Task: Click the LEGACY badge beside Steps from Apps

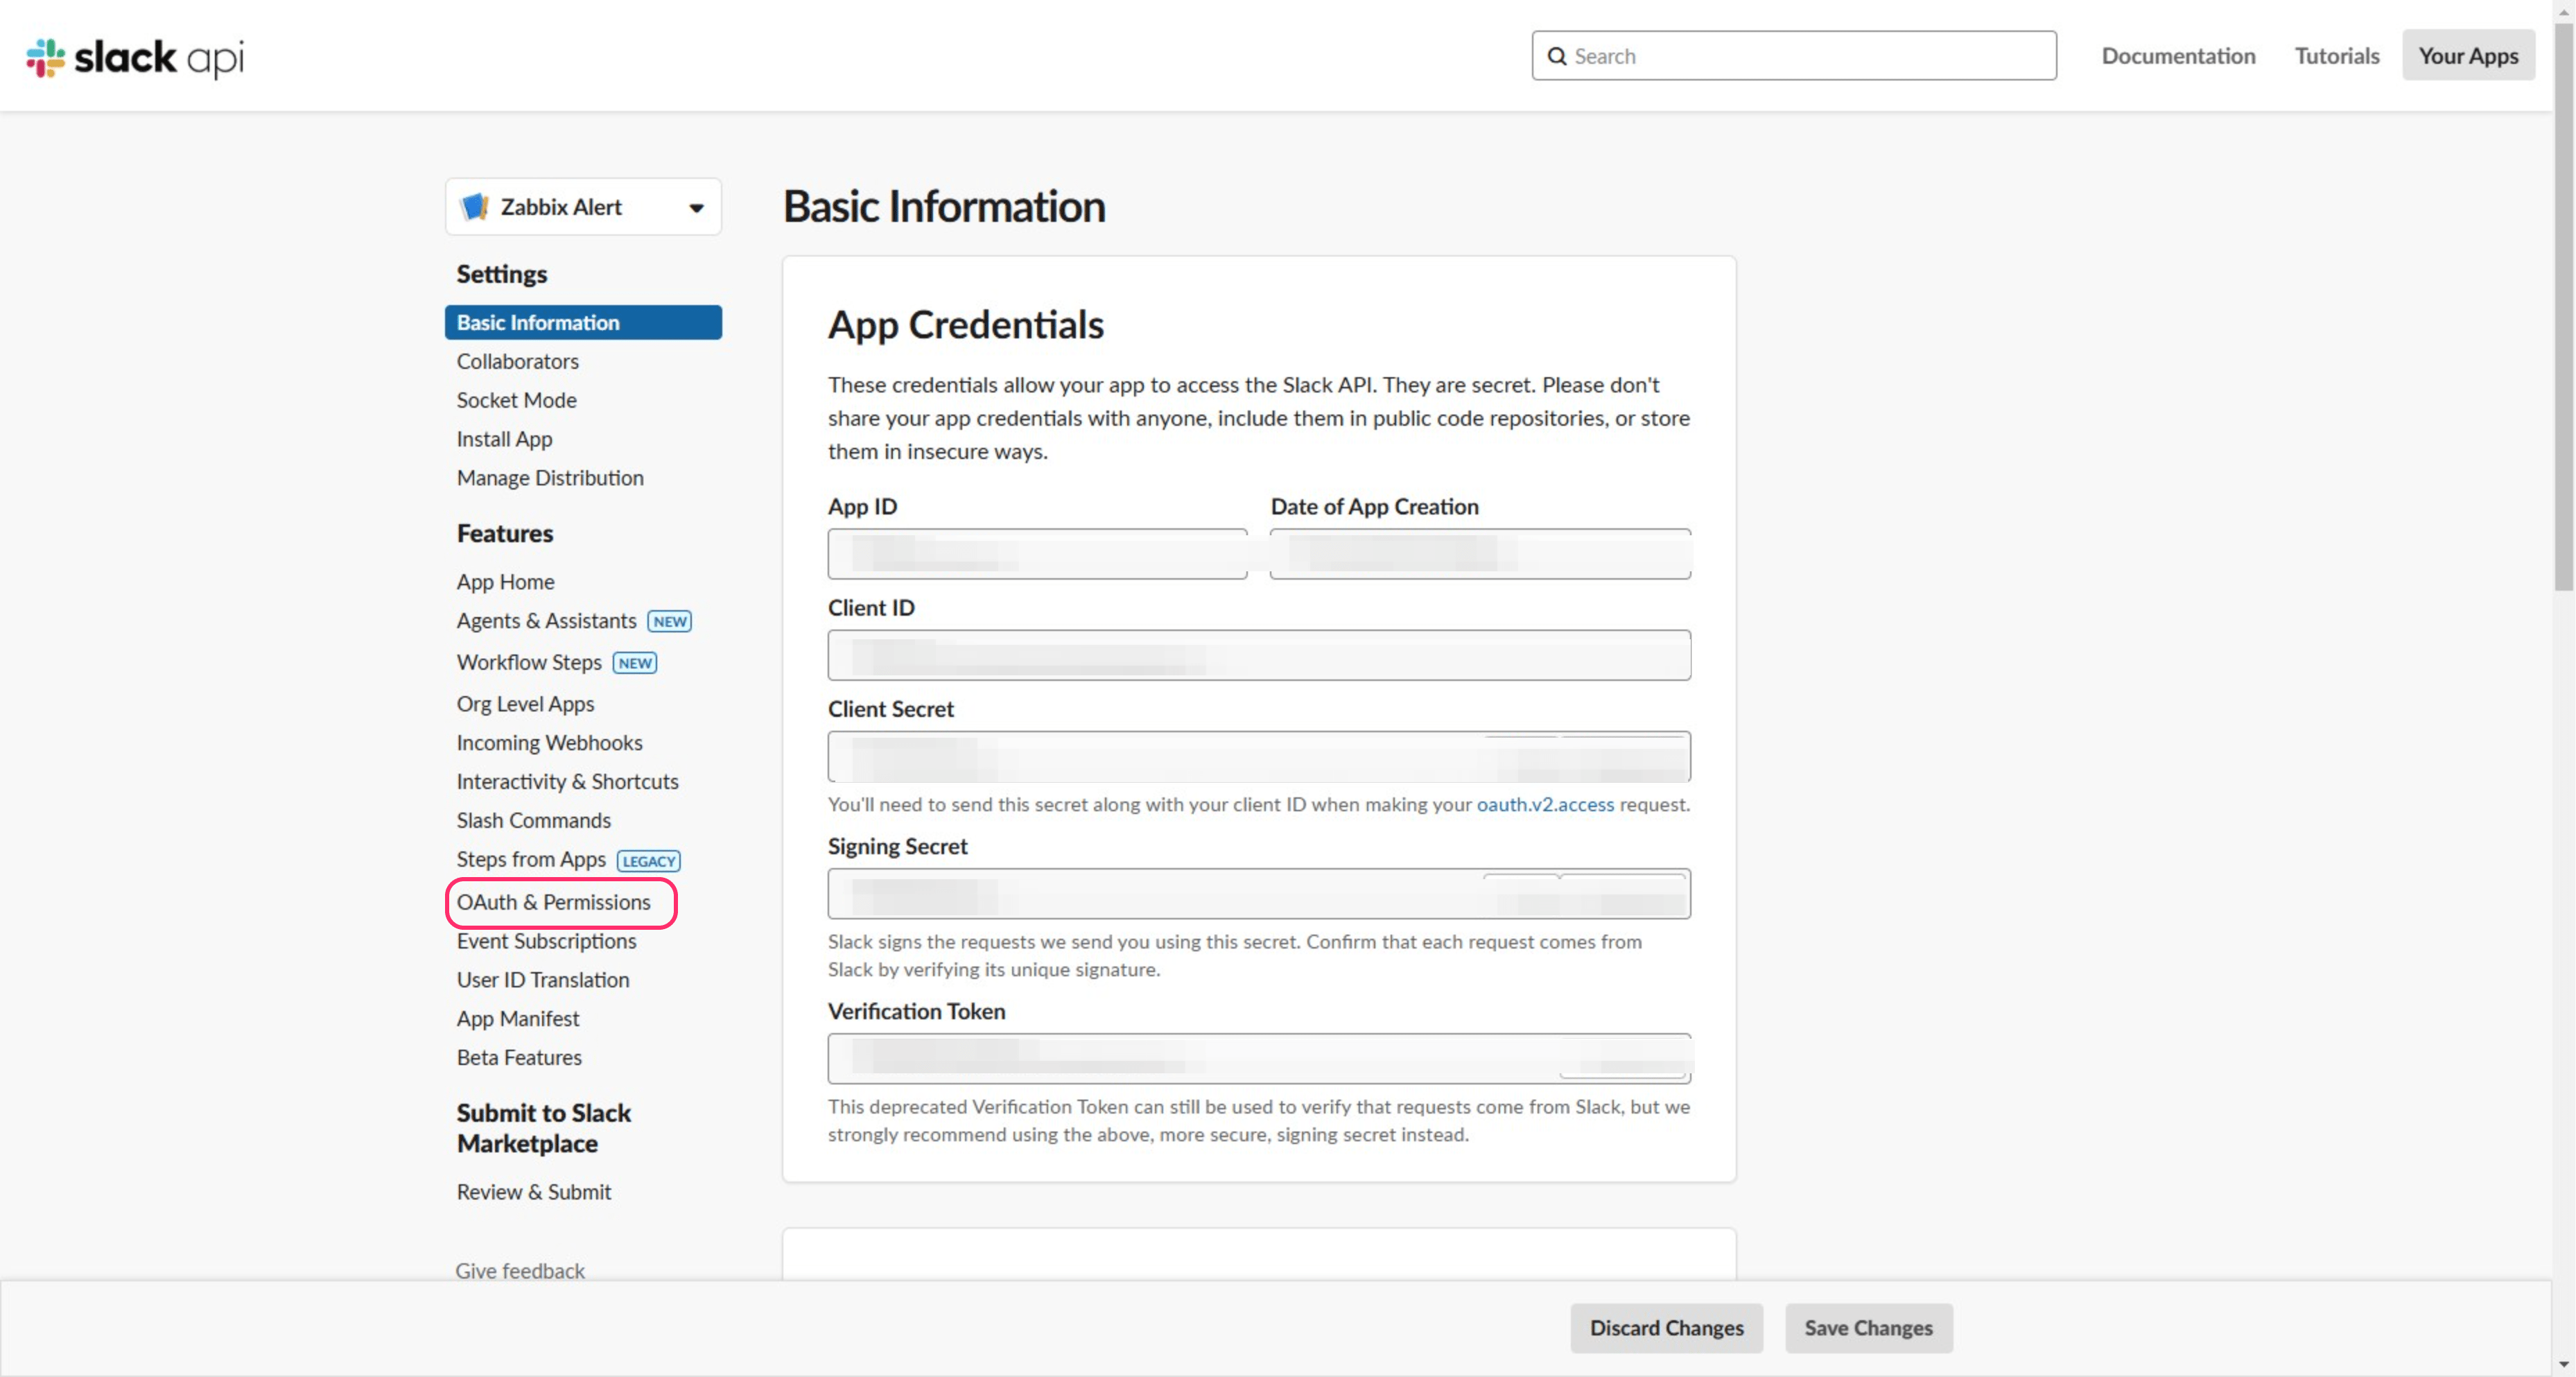Action: pyautogui.click(x=648, y=861)
